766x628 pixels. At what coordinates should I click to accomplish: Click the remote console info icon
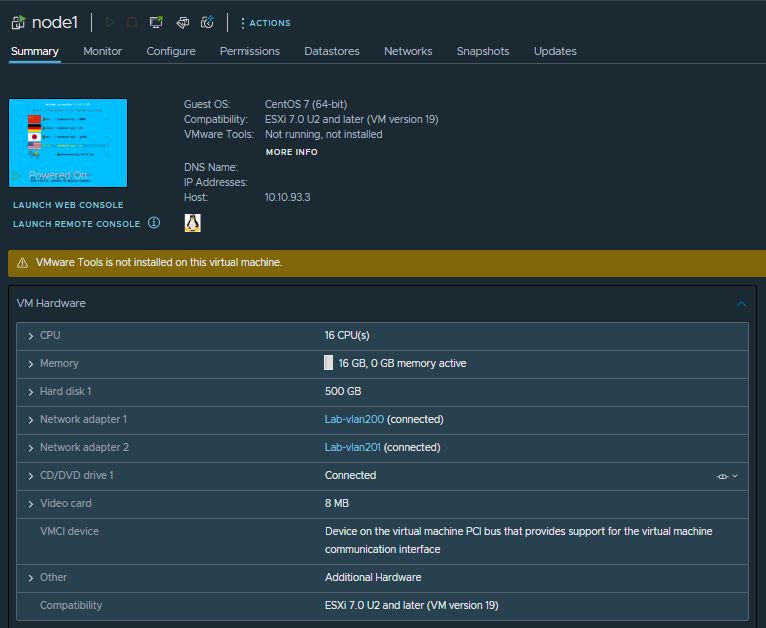click(154, 223)
